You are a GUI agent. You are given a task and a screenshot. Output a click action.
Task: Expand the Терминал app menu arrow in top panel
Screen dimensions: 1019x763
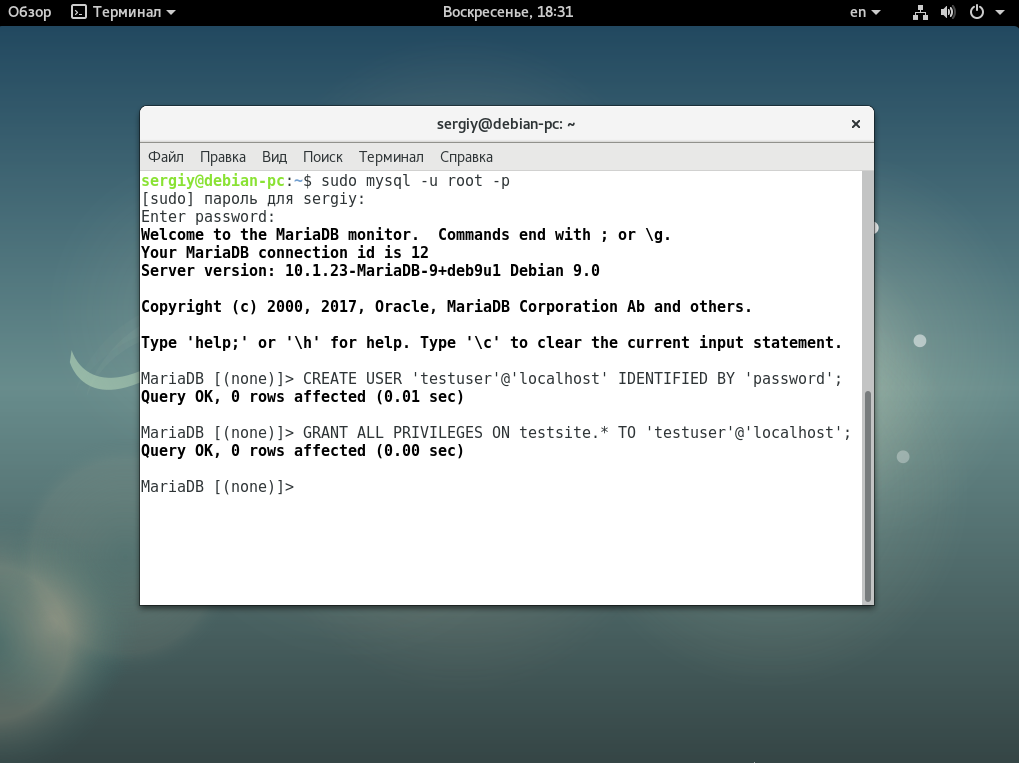click(170, 12)
